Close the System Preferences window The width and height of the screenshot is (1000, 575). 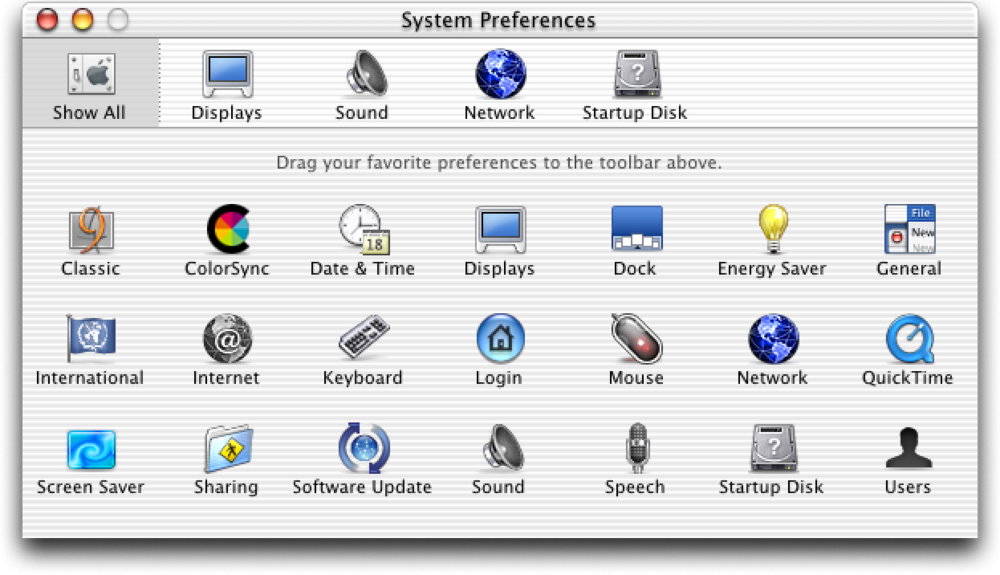(47, 20)
